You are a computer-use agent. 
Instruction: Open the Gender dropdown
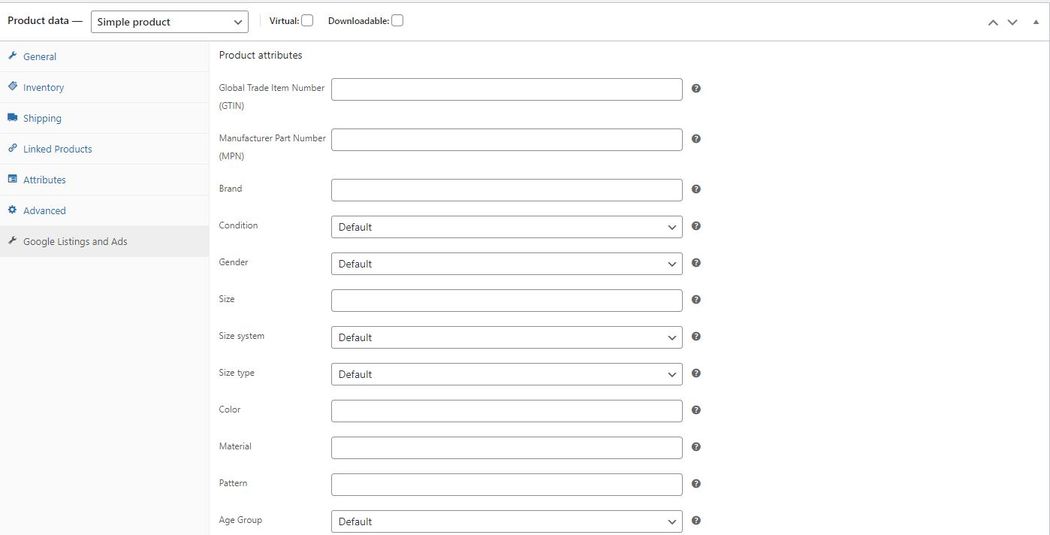pos(506,264)
